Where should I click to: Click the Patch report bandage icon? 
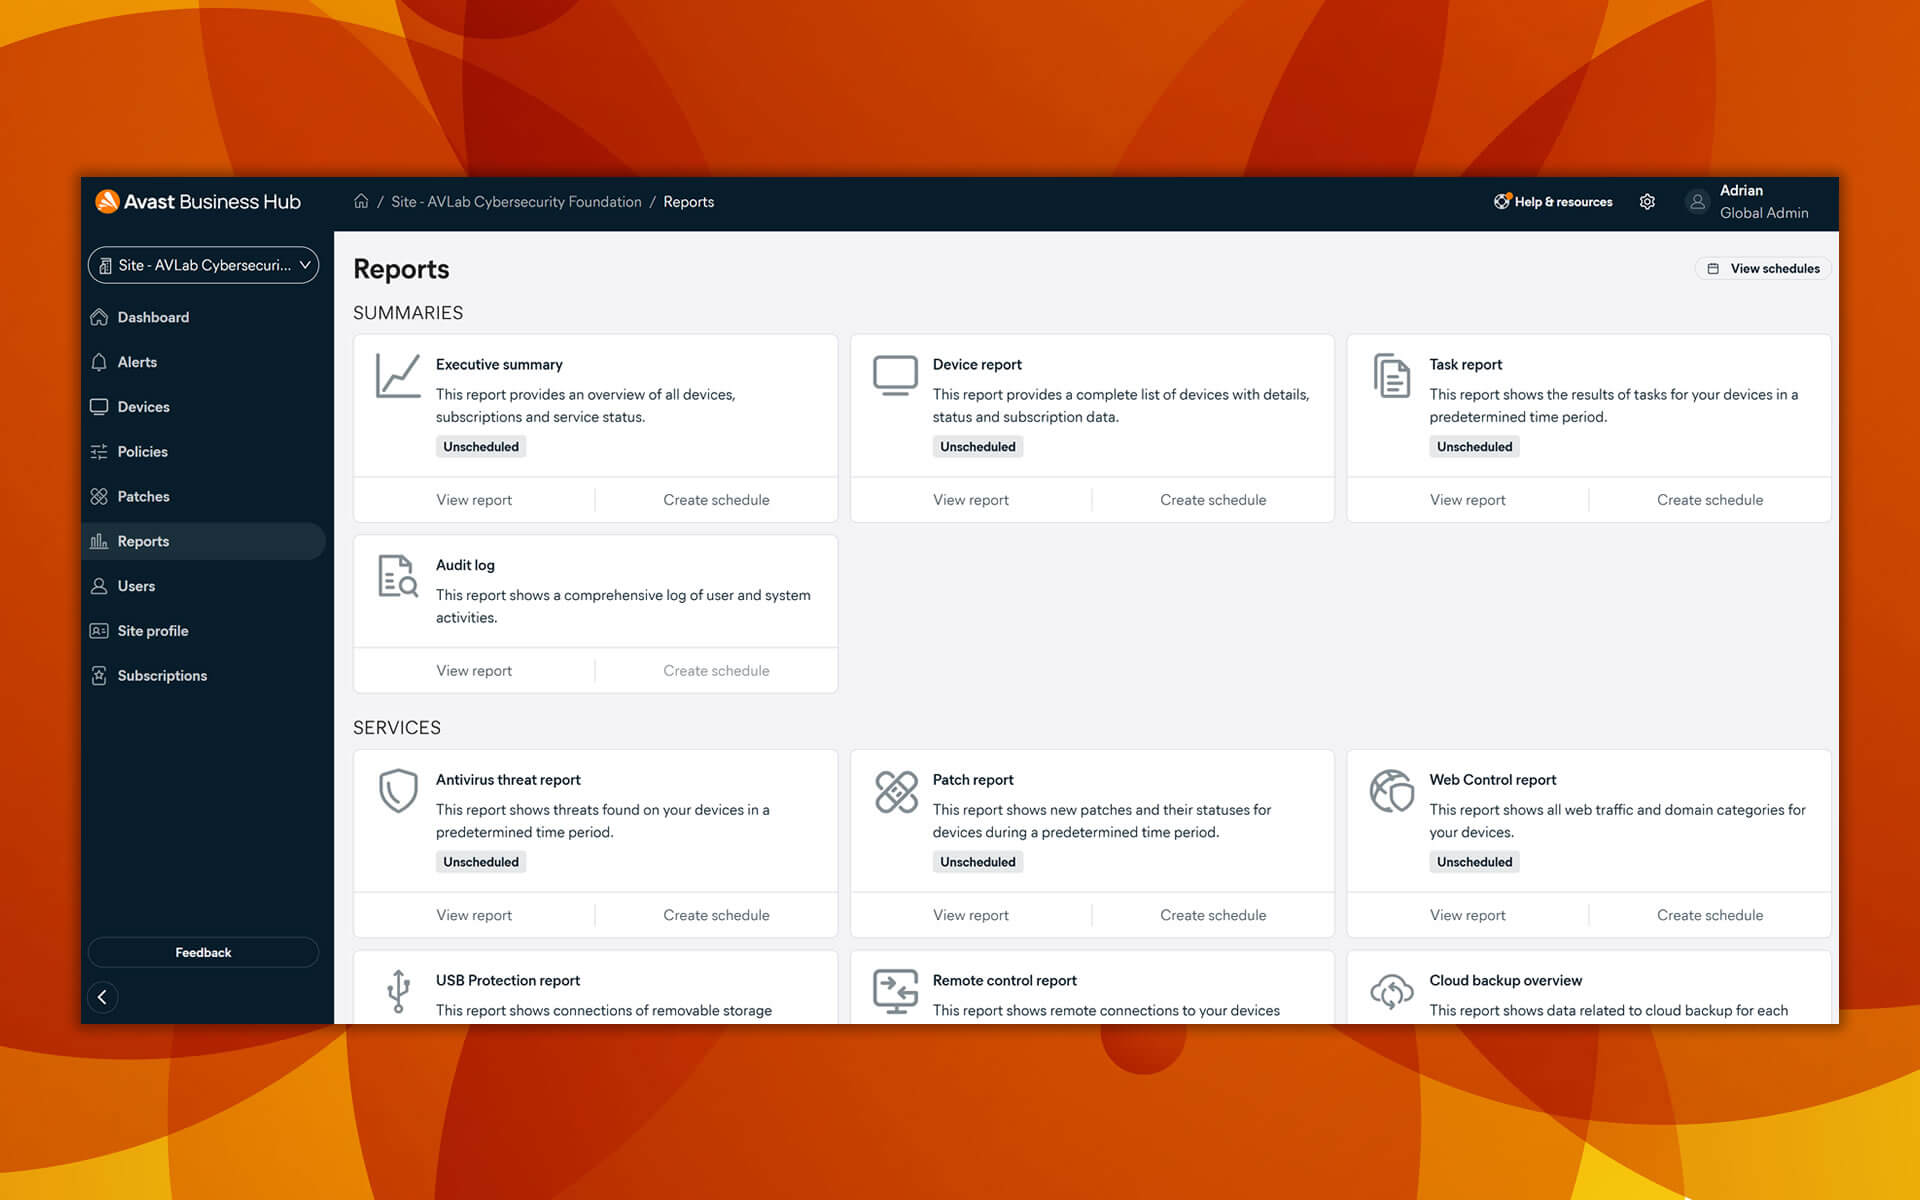896,792
